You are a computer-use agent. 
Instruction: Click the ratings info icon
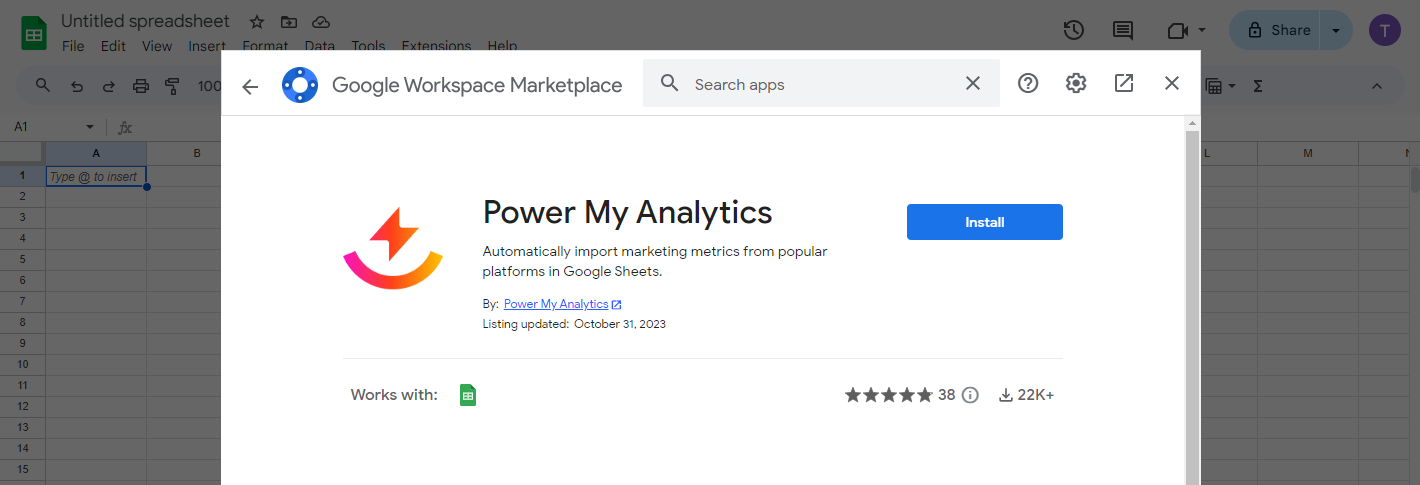coord(970,395)
